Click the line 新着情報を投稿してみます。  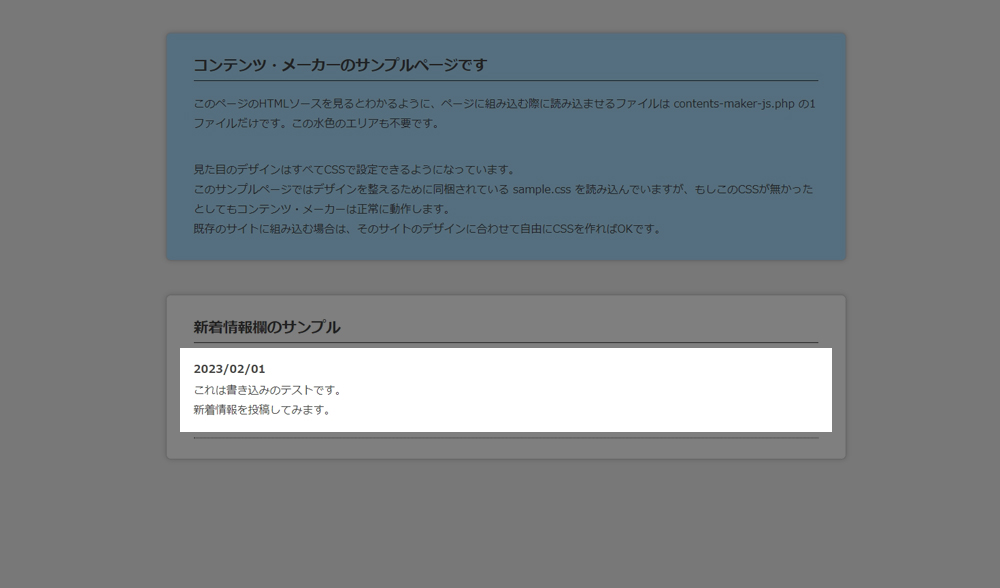click(263, 409)
